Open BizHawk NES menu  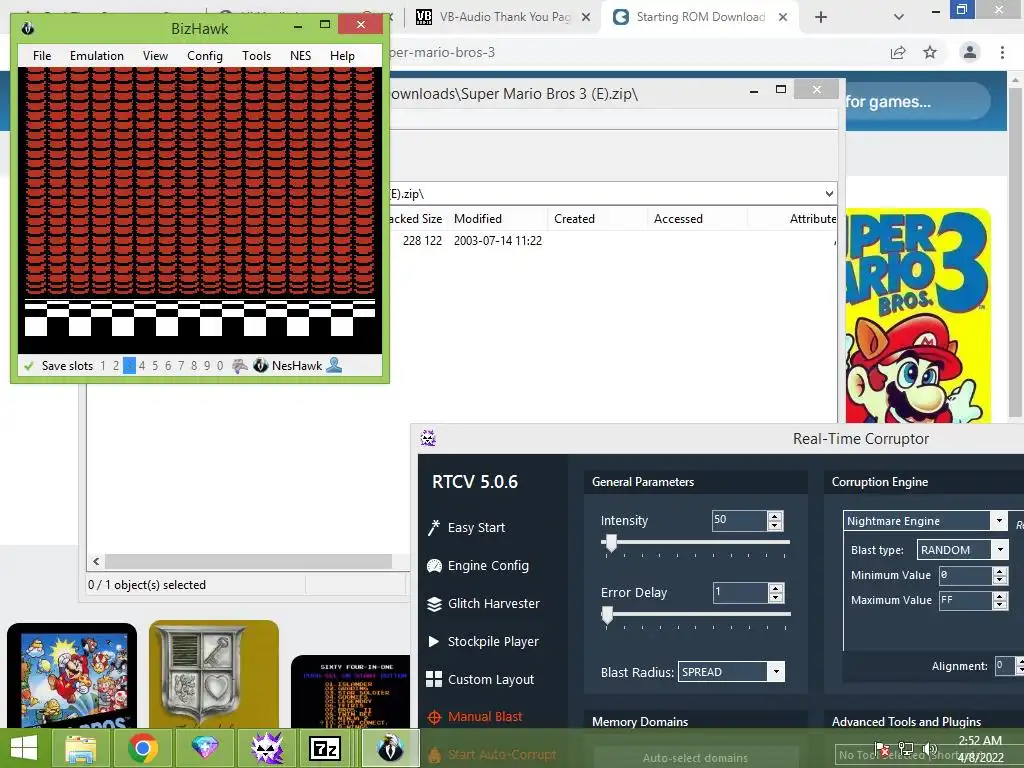pos(300,56)
